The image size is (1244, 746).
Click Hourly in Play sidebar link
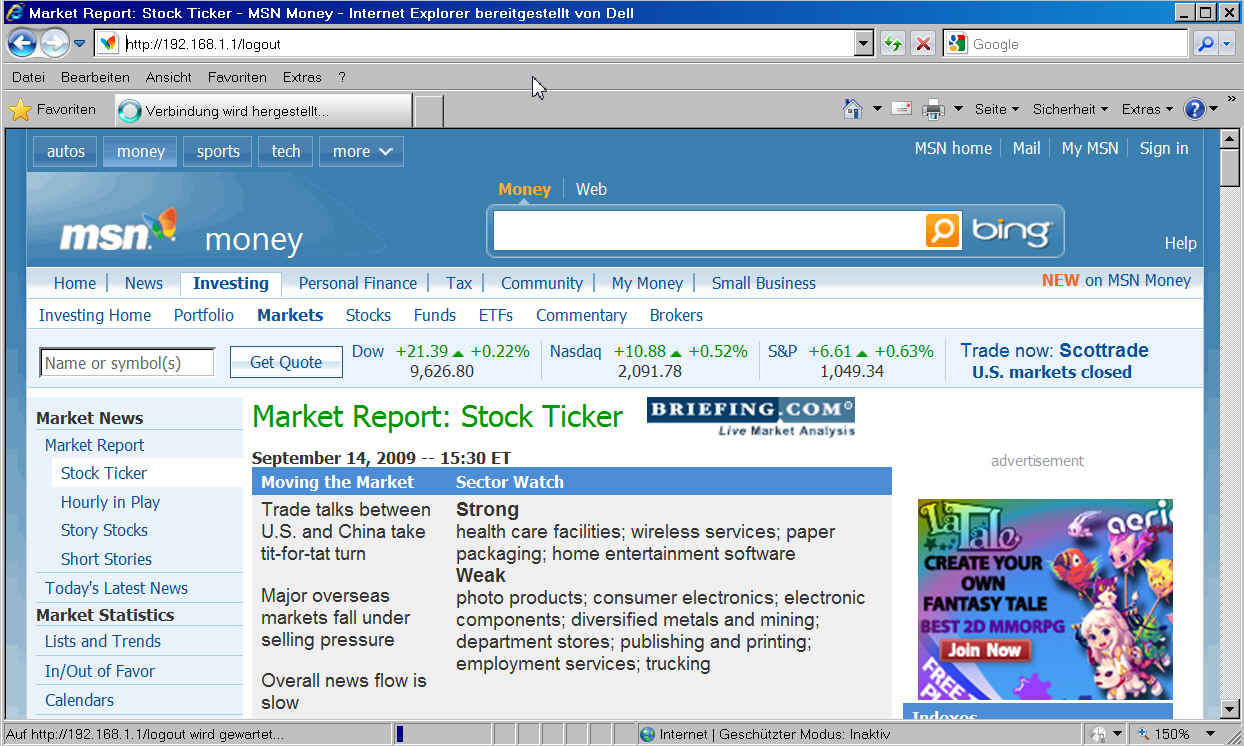click(110, 502)
